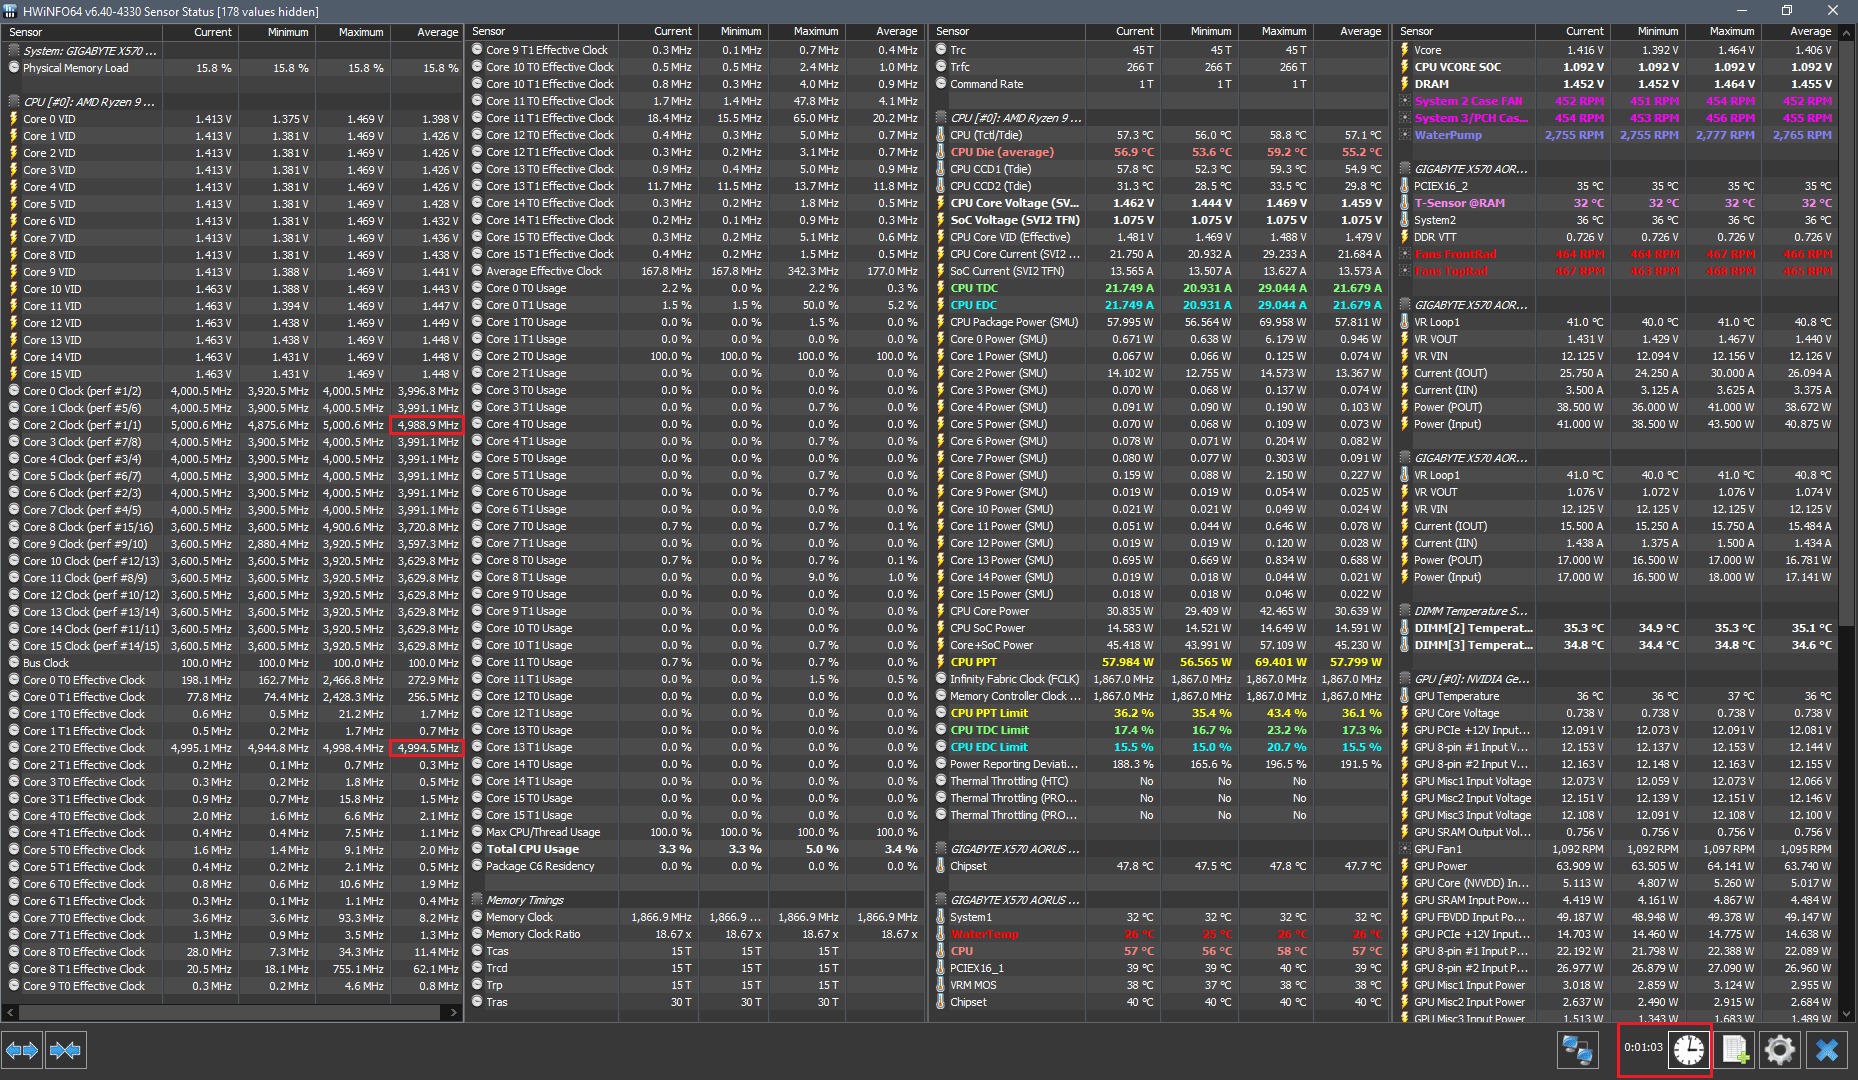This screenshot has height=1080, width=1858.
Task: Click the Current column header in the first panel
Action: 200,32
